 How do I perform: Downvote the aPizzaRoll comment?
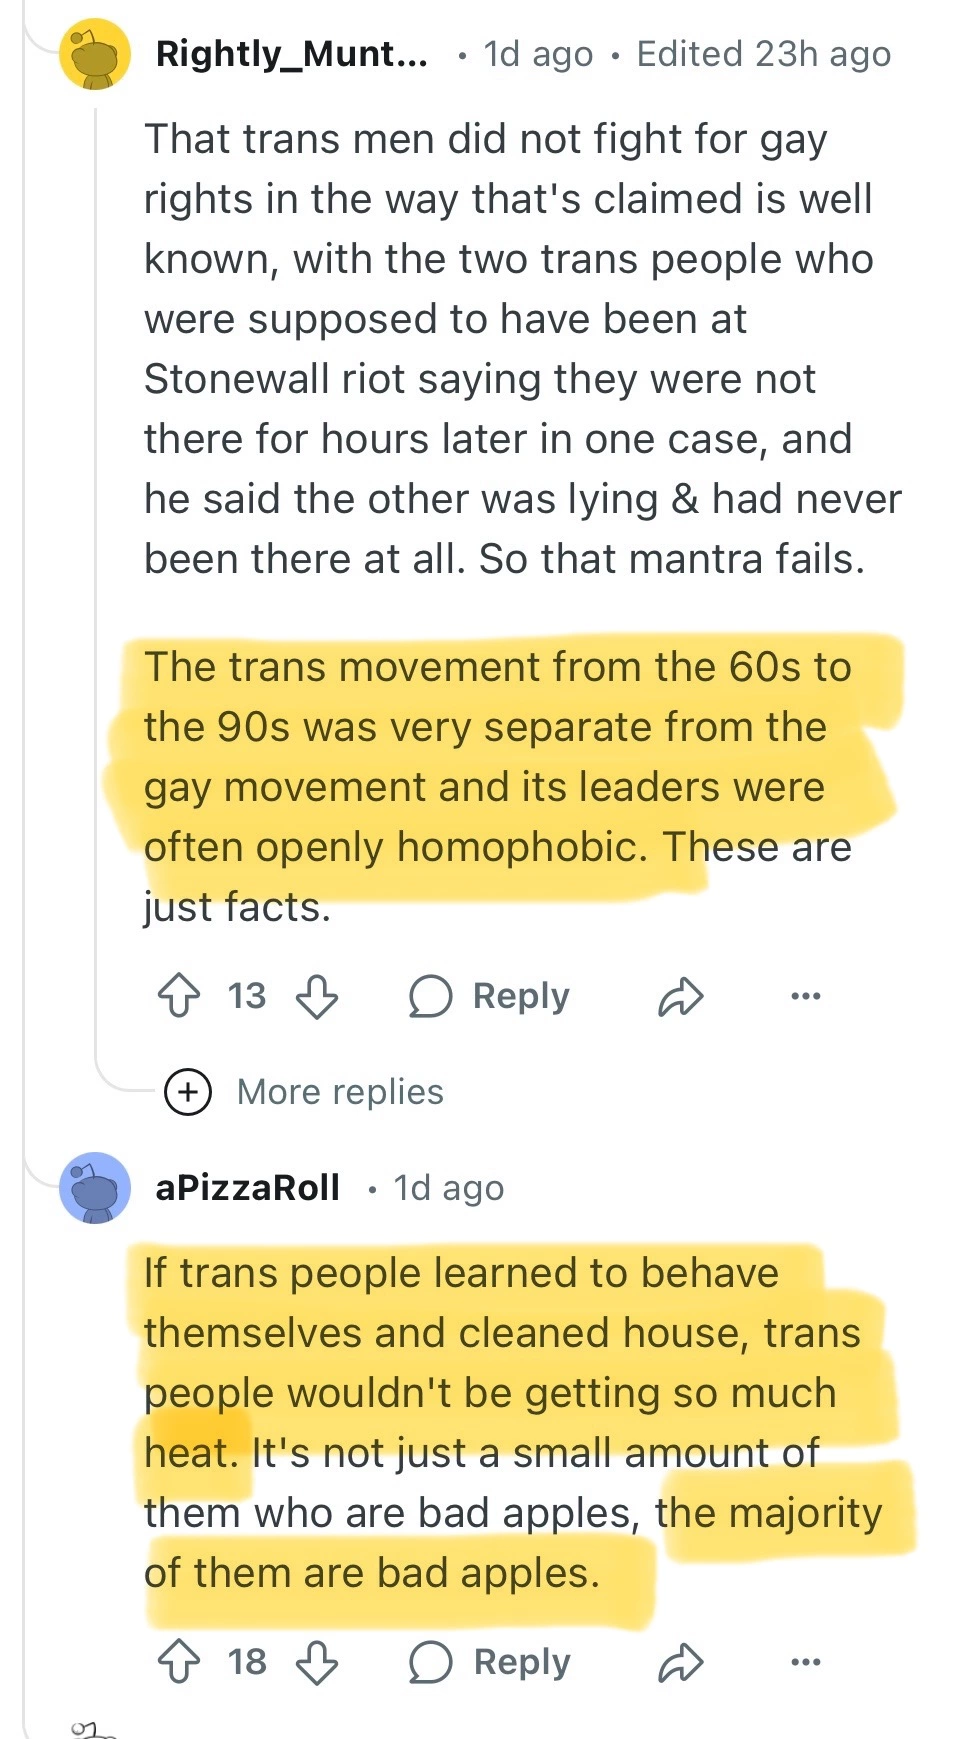click(x=317, y=1662)
